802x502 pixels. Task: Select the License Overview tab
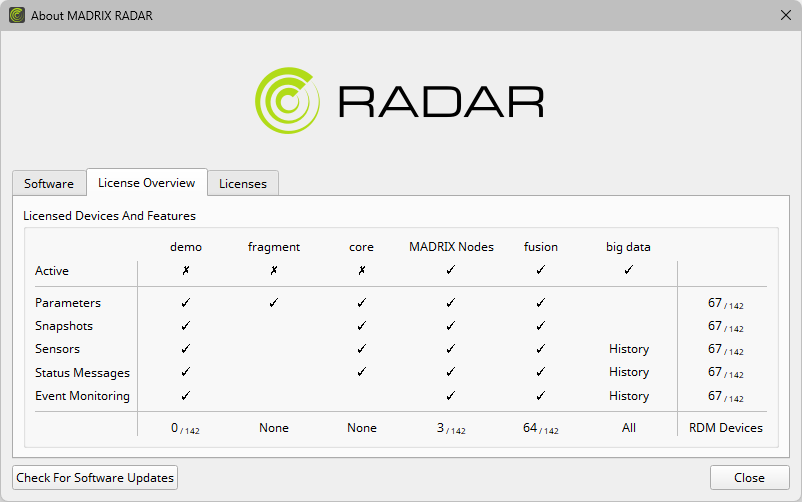click(147, 182)
